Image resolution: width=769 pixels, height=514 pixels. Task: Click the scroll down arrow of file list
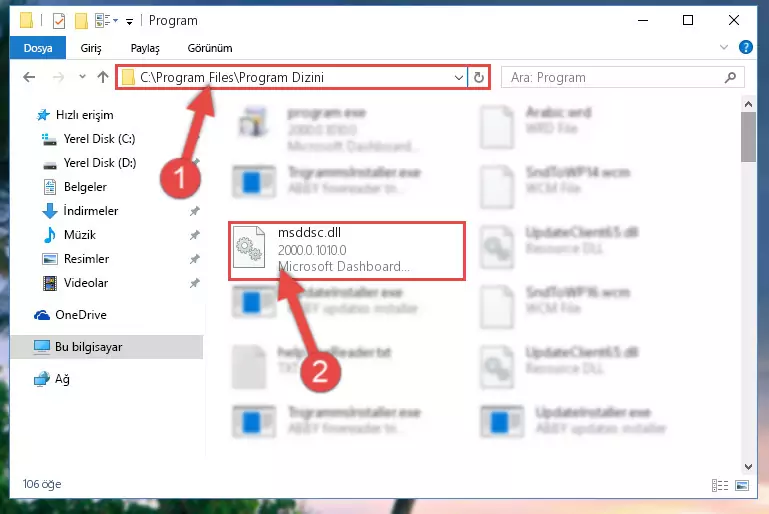748,466
